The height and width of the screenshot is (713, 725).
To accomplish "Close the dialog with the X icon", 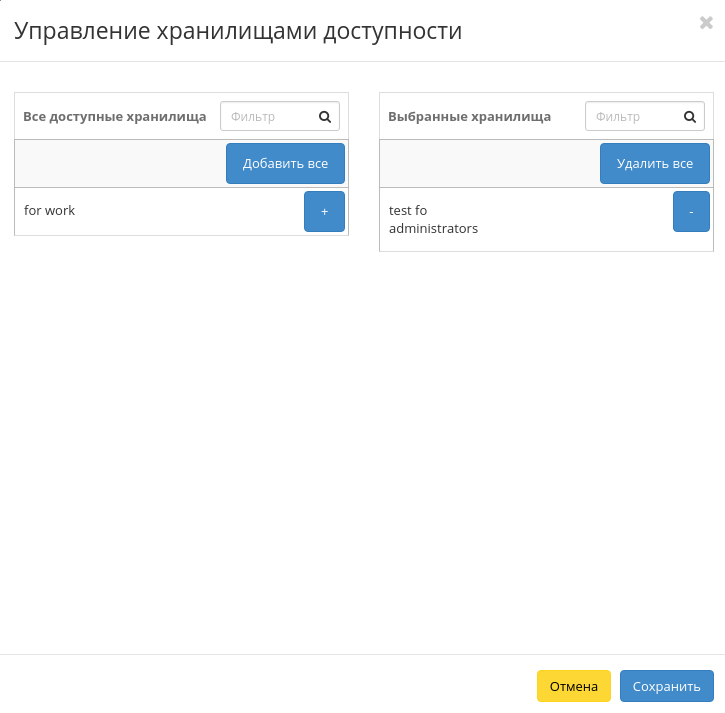I will 706,23.
